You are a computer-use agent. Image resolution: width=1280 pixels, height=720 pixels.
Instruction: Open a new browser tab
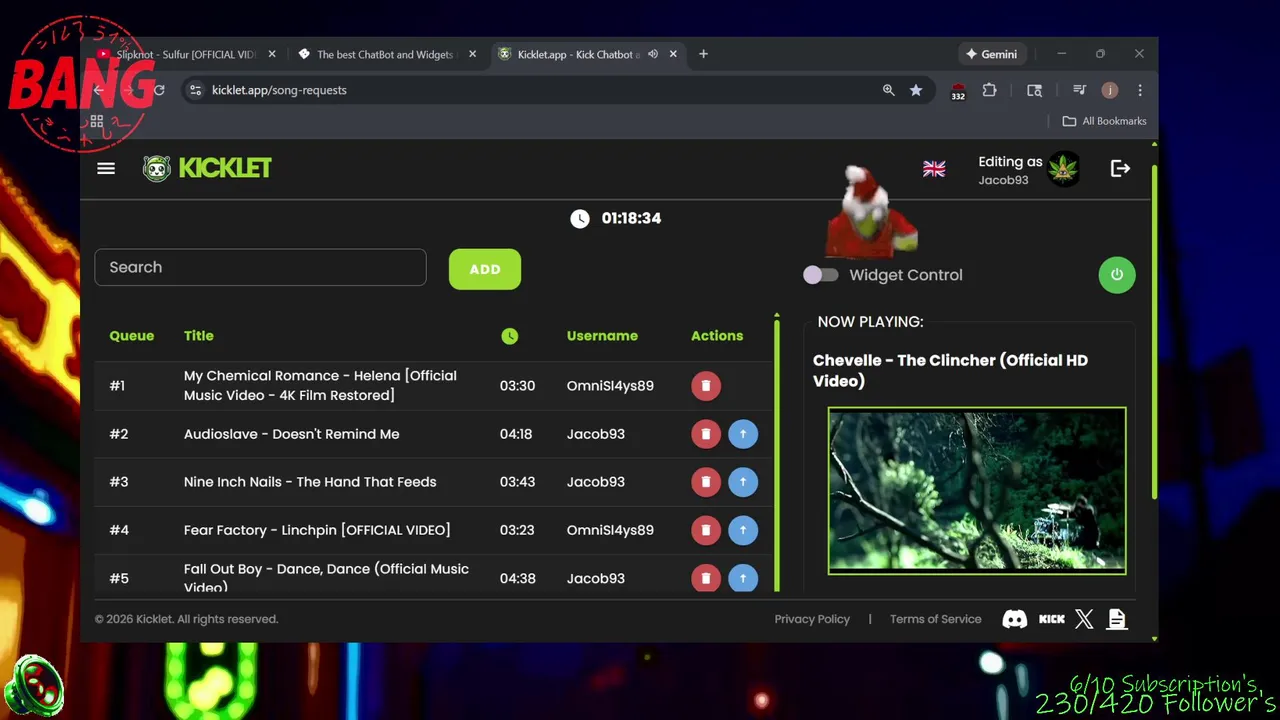coord(703,54)
